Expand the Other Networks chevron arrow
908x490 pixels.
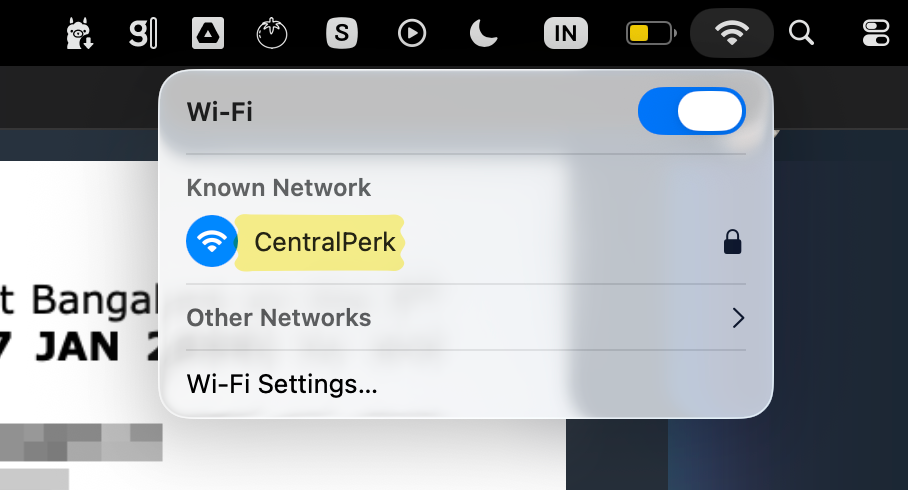[738, 318]
